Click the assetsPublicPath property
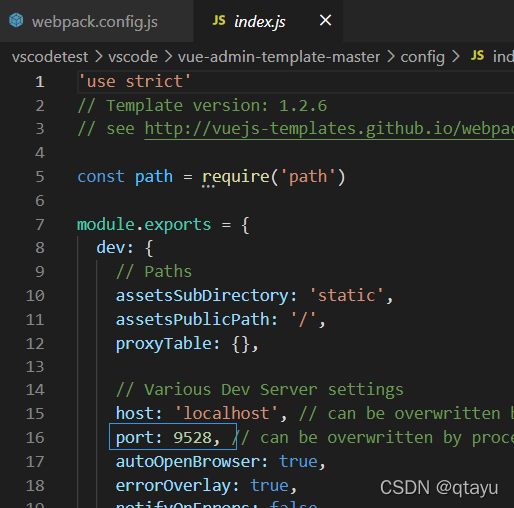514x508 pixels. (x=193, y=320)
